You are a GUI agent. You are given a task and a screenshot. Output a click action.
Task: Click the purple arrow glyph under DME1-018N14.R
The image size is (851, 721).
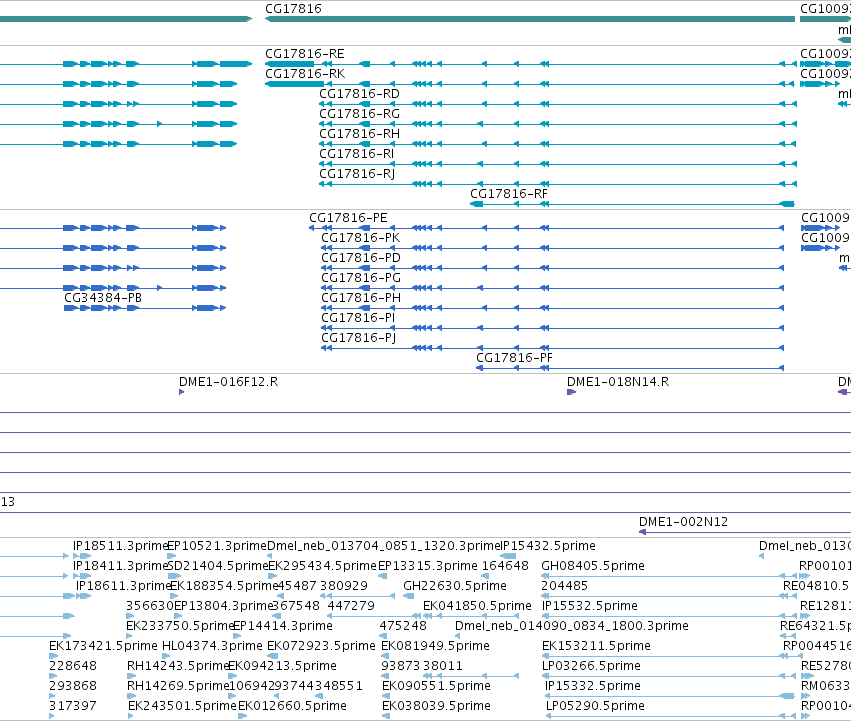click(x=571, y=393)
